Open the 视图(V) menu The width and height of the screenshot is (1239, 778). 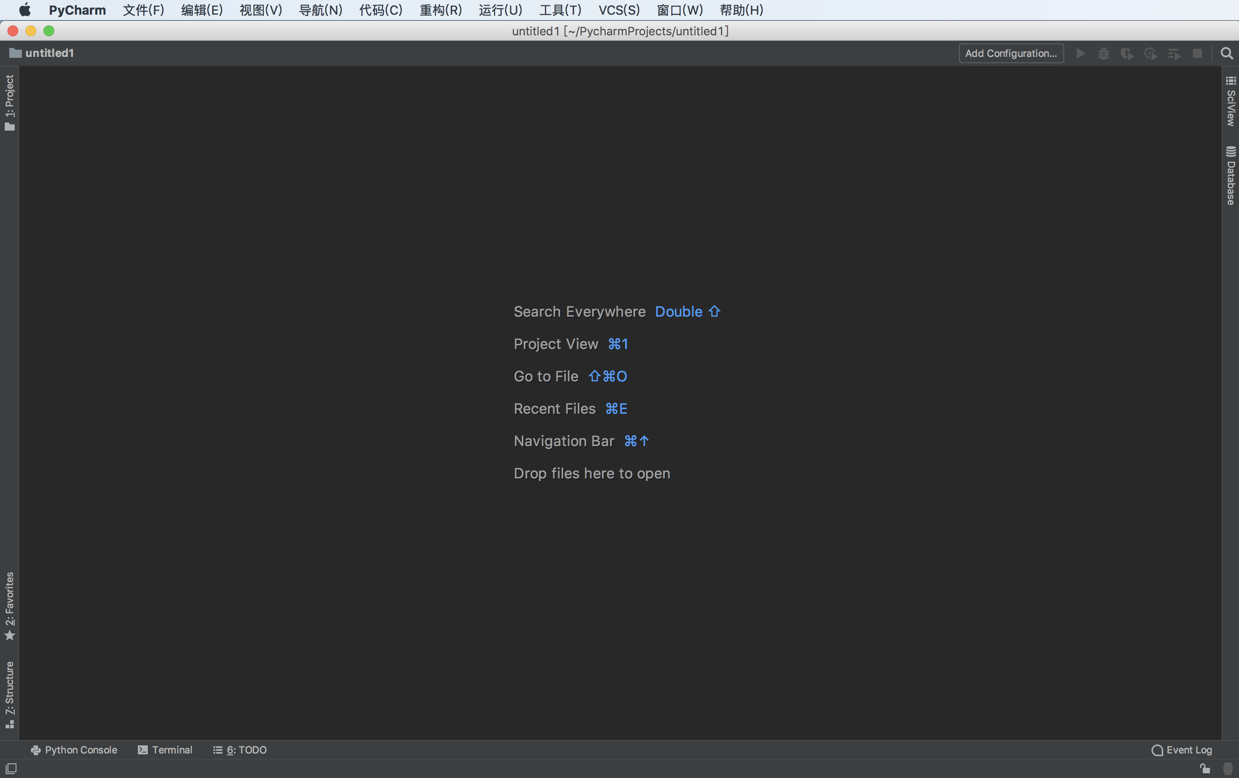(260, 10)
